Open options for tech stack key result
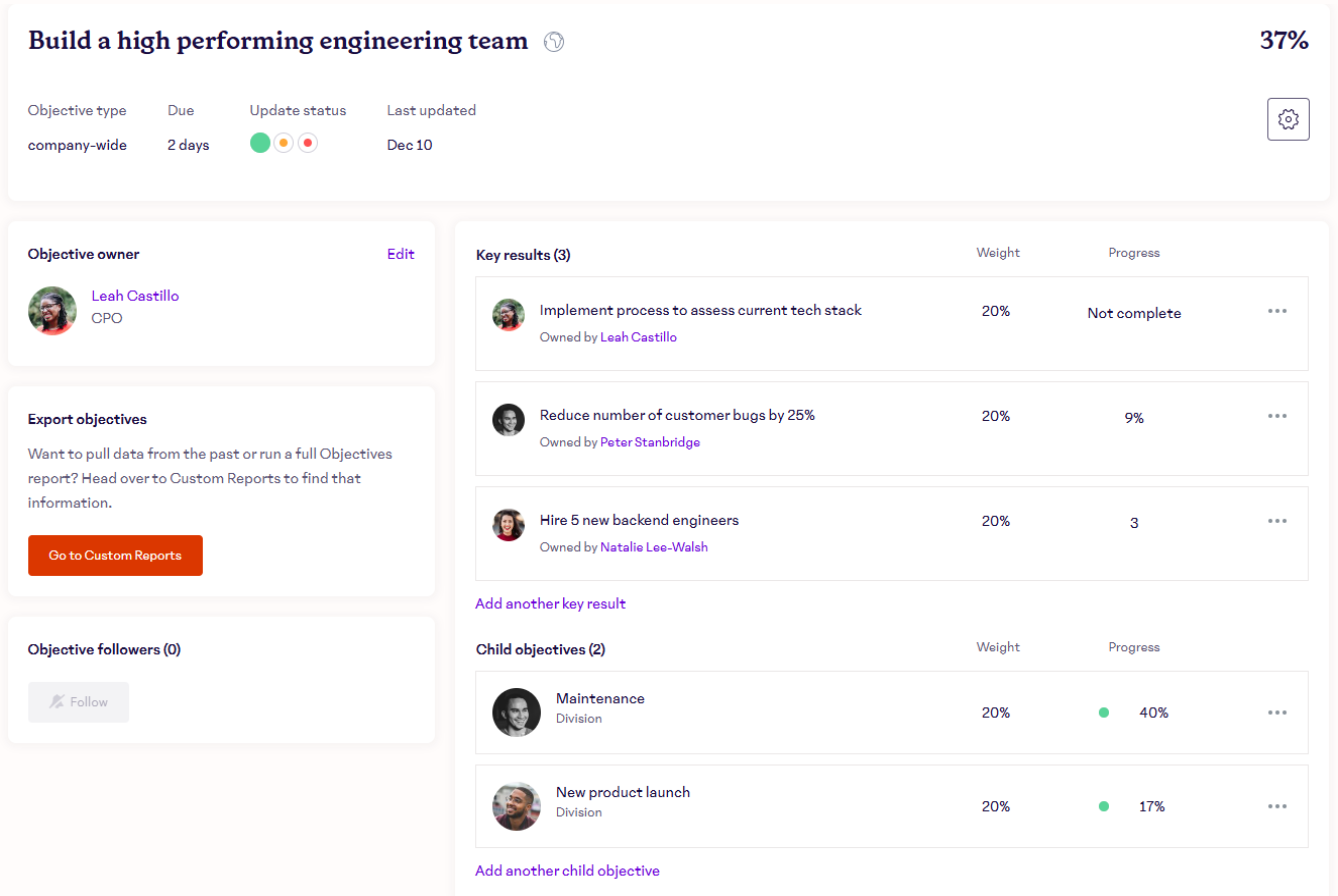The width and height of the screenshot is (1338, 896). [x=1277, y=311]
